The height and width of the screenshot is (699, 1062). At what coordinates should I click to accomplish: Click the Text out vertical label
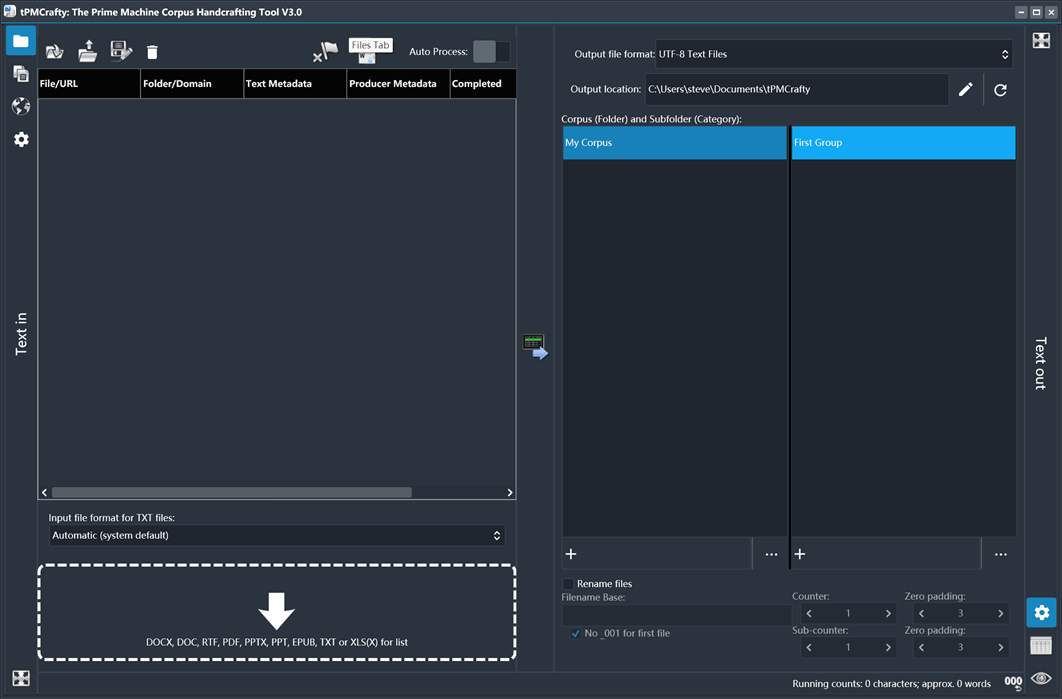pos(1041,363)
